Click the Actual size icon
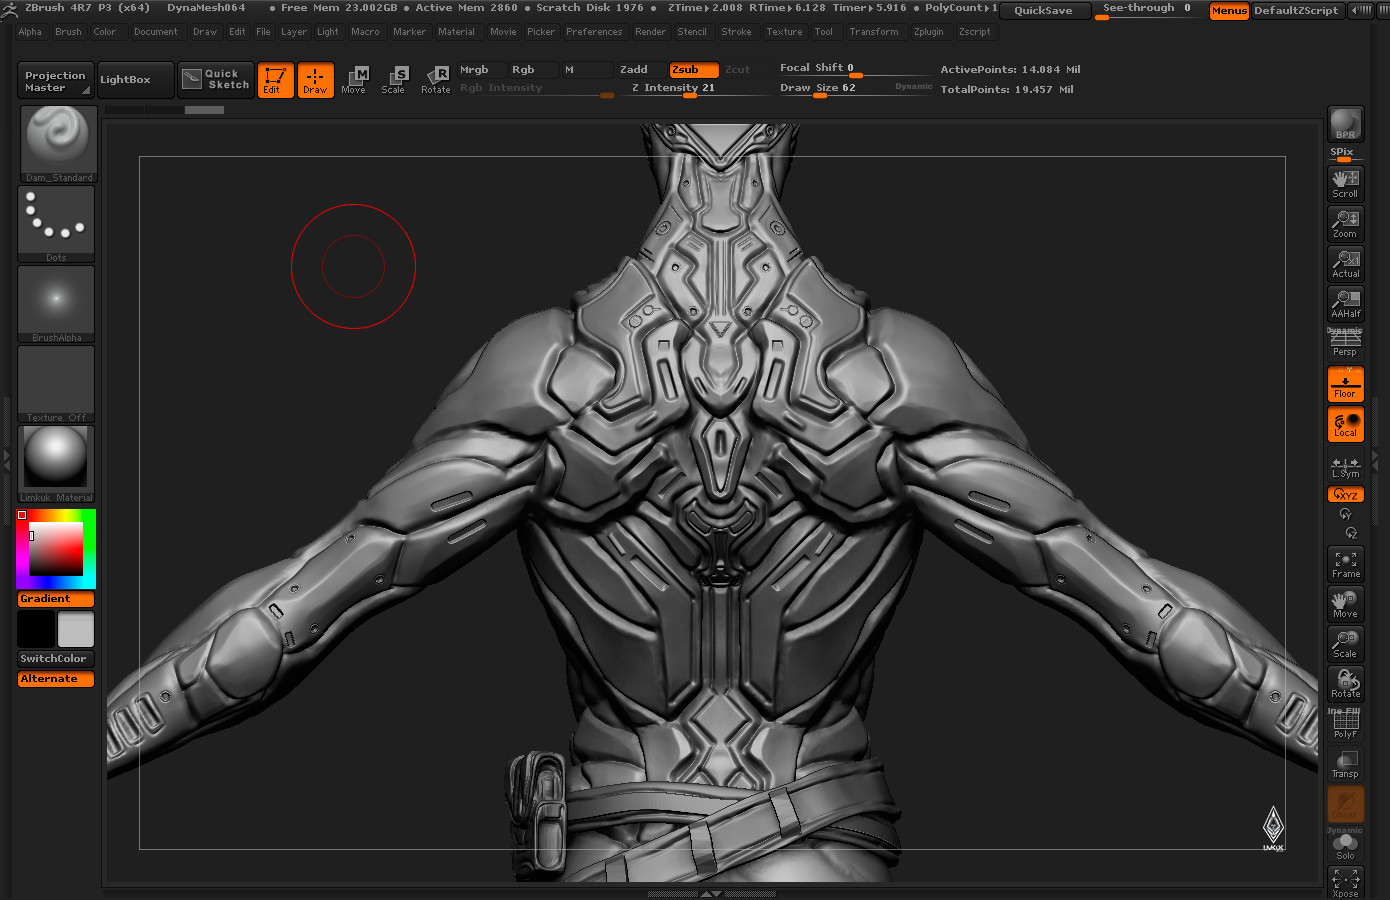Screen dimensions: 1390x900 tap(1345, 263)
